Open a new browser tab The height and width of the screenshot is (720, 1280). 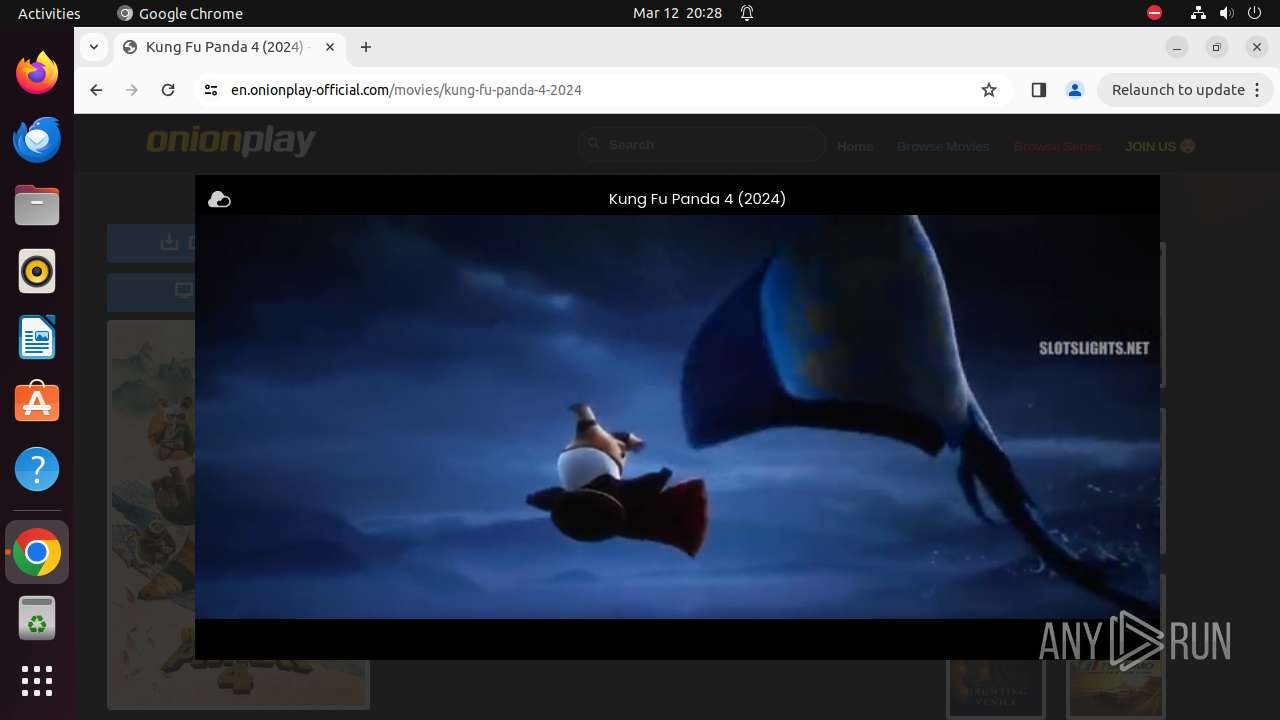(x=366, y=47)
